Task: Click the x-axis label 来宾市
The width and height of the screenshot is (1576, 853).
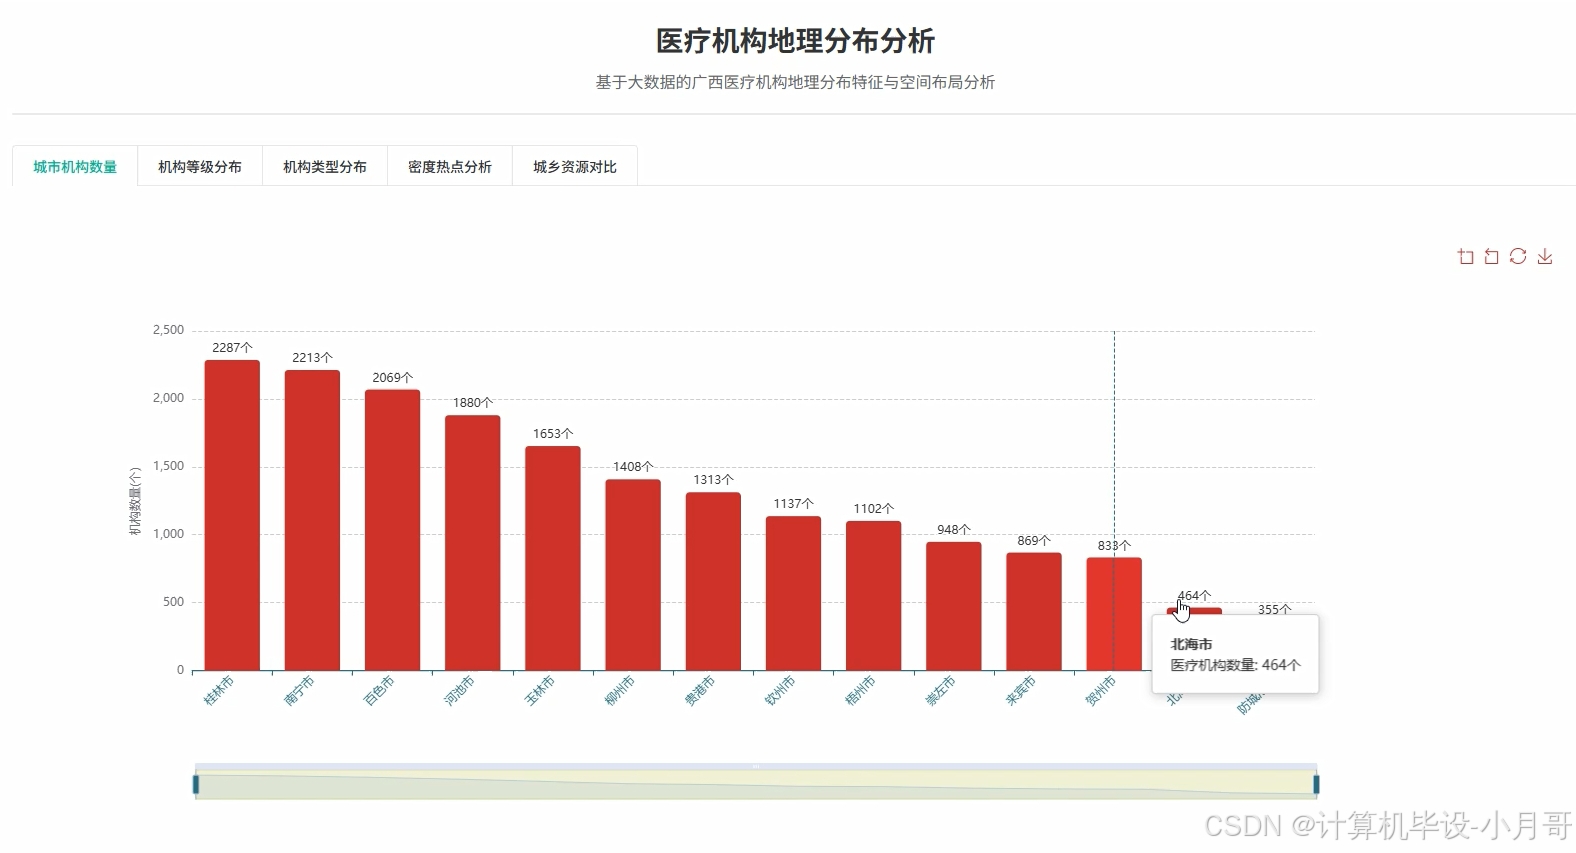Action: pyautogui.click(x=1021, y=690)
